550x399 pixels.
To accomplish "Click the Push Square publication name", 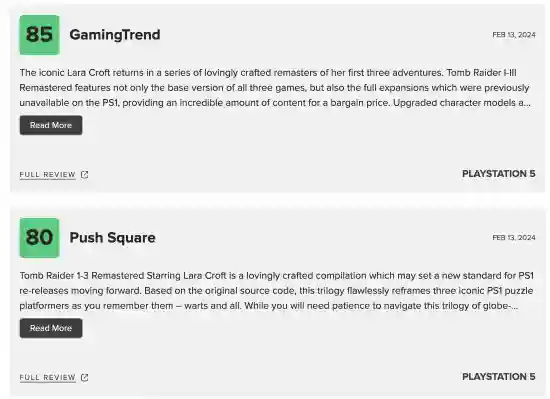I will [112, 238].
